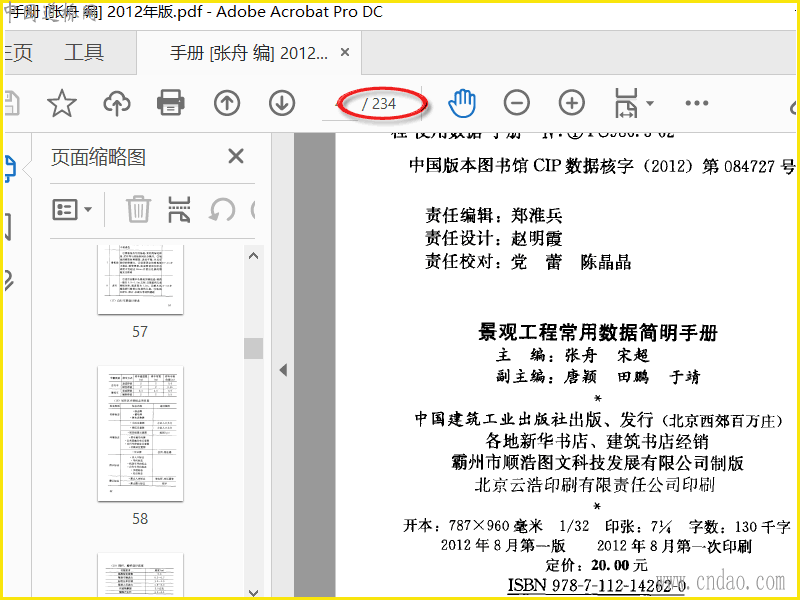
Task: Click the thumbnail panel scrollbar handle
Action: (x=254, y=348)
